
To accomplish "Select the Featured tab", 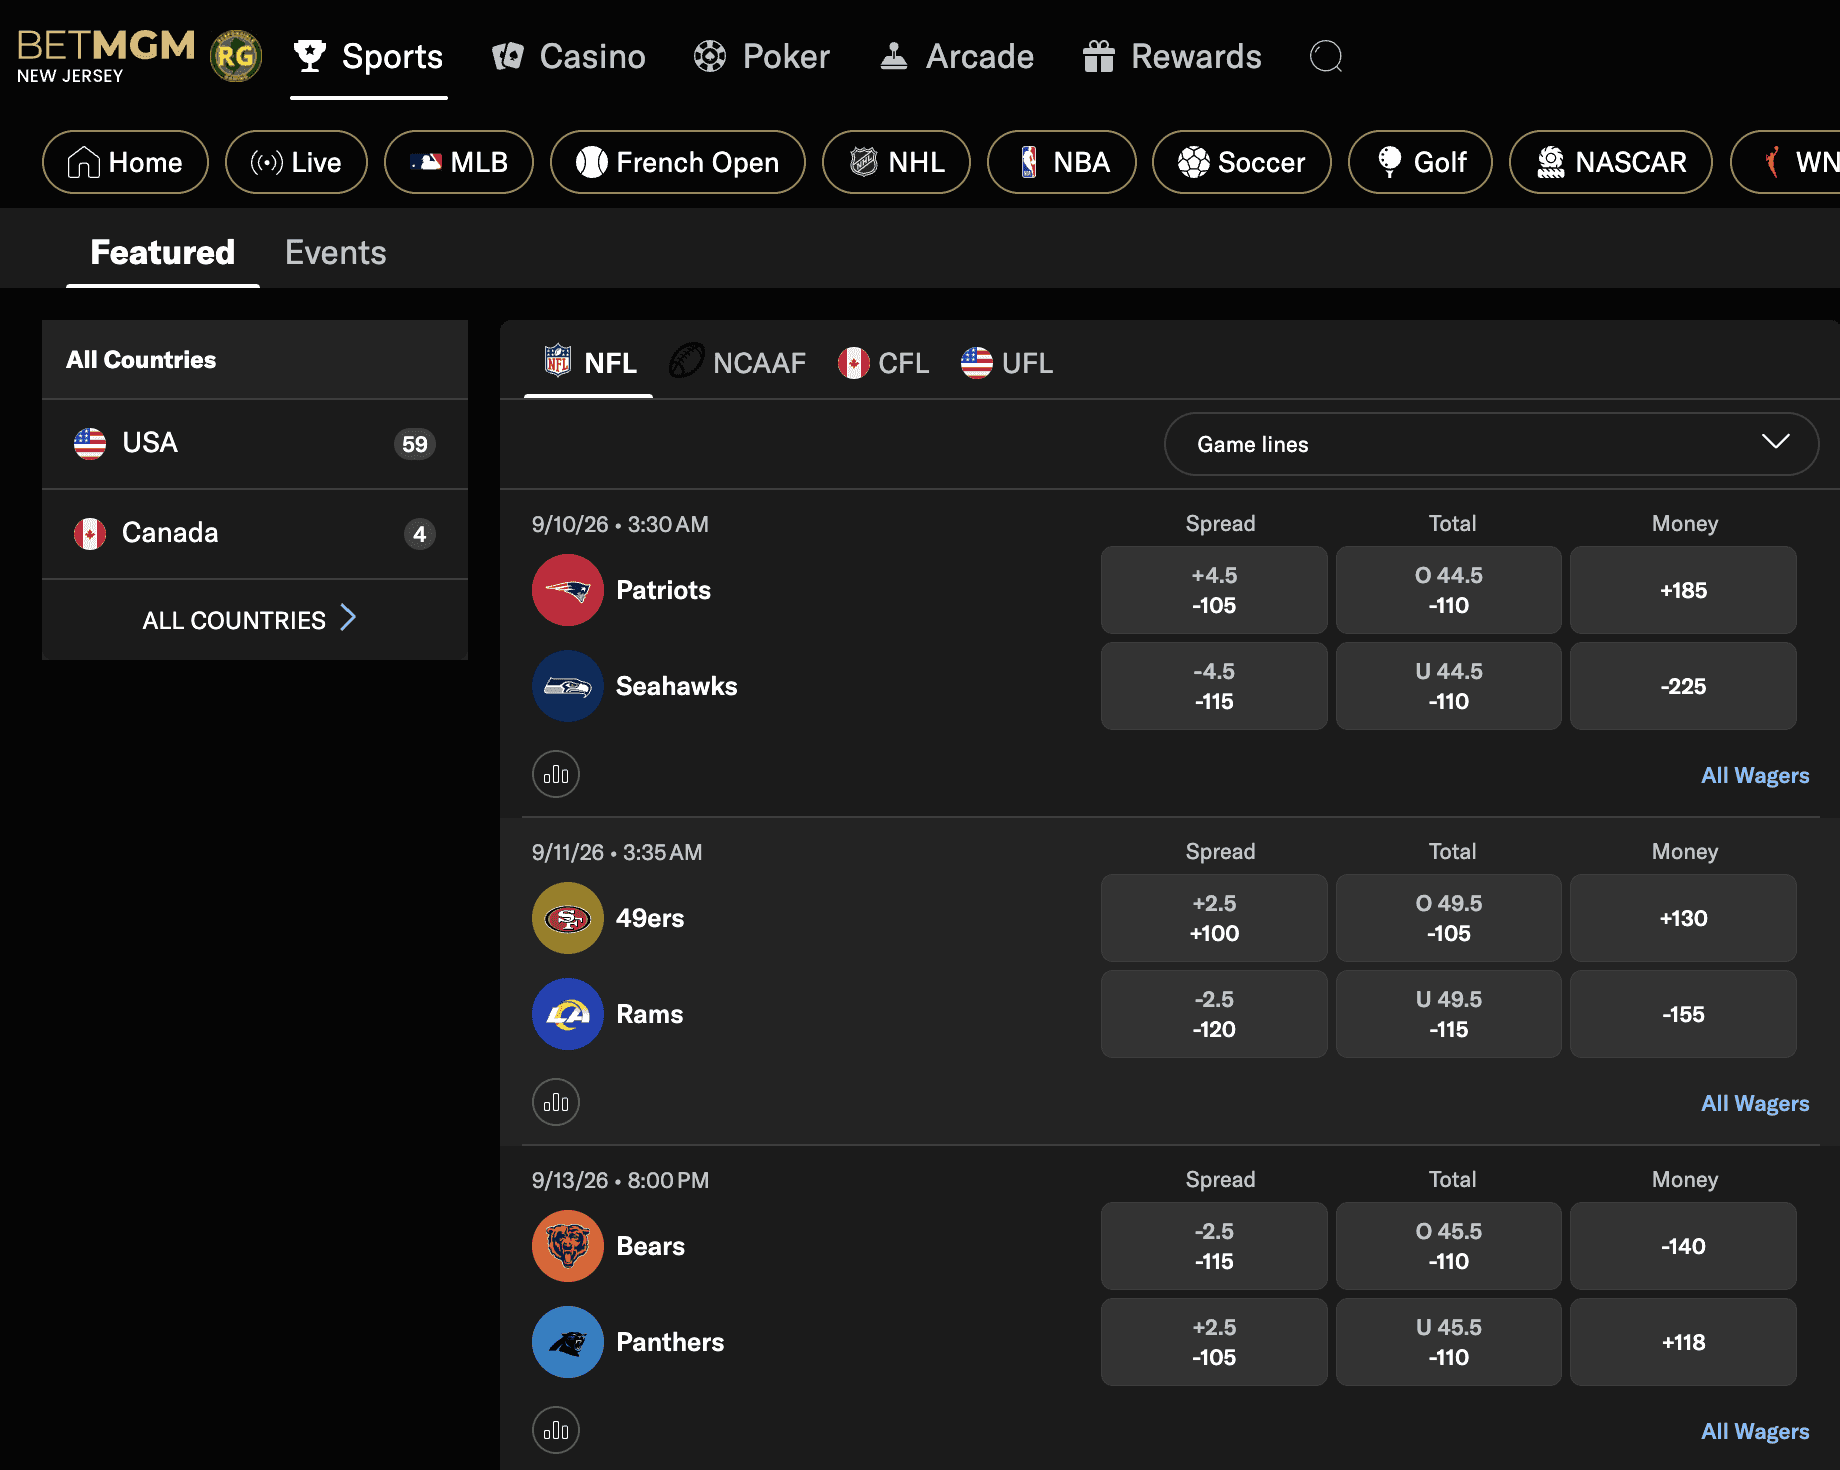I will point(163,253).
